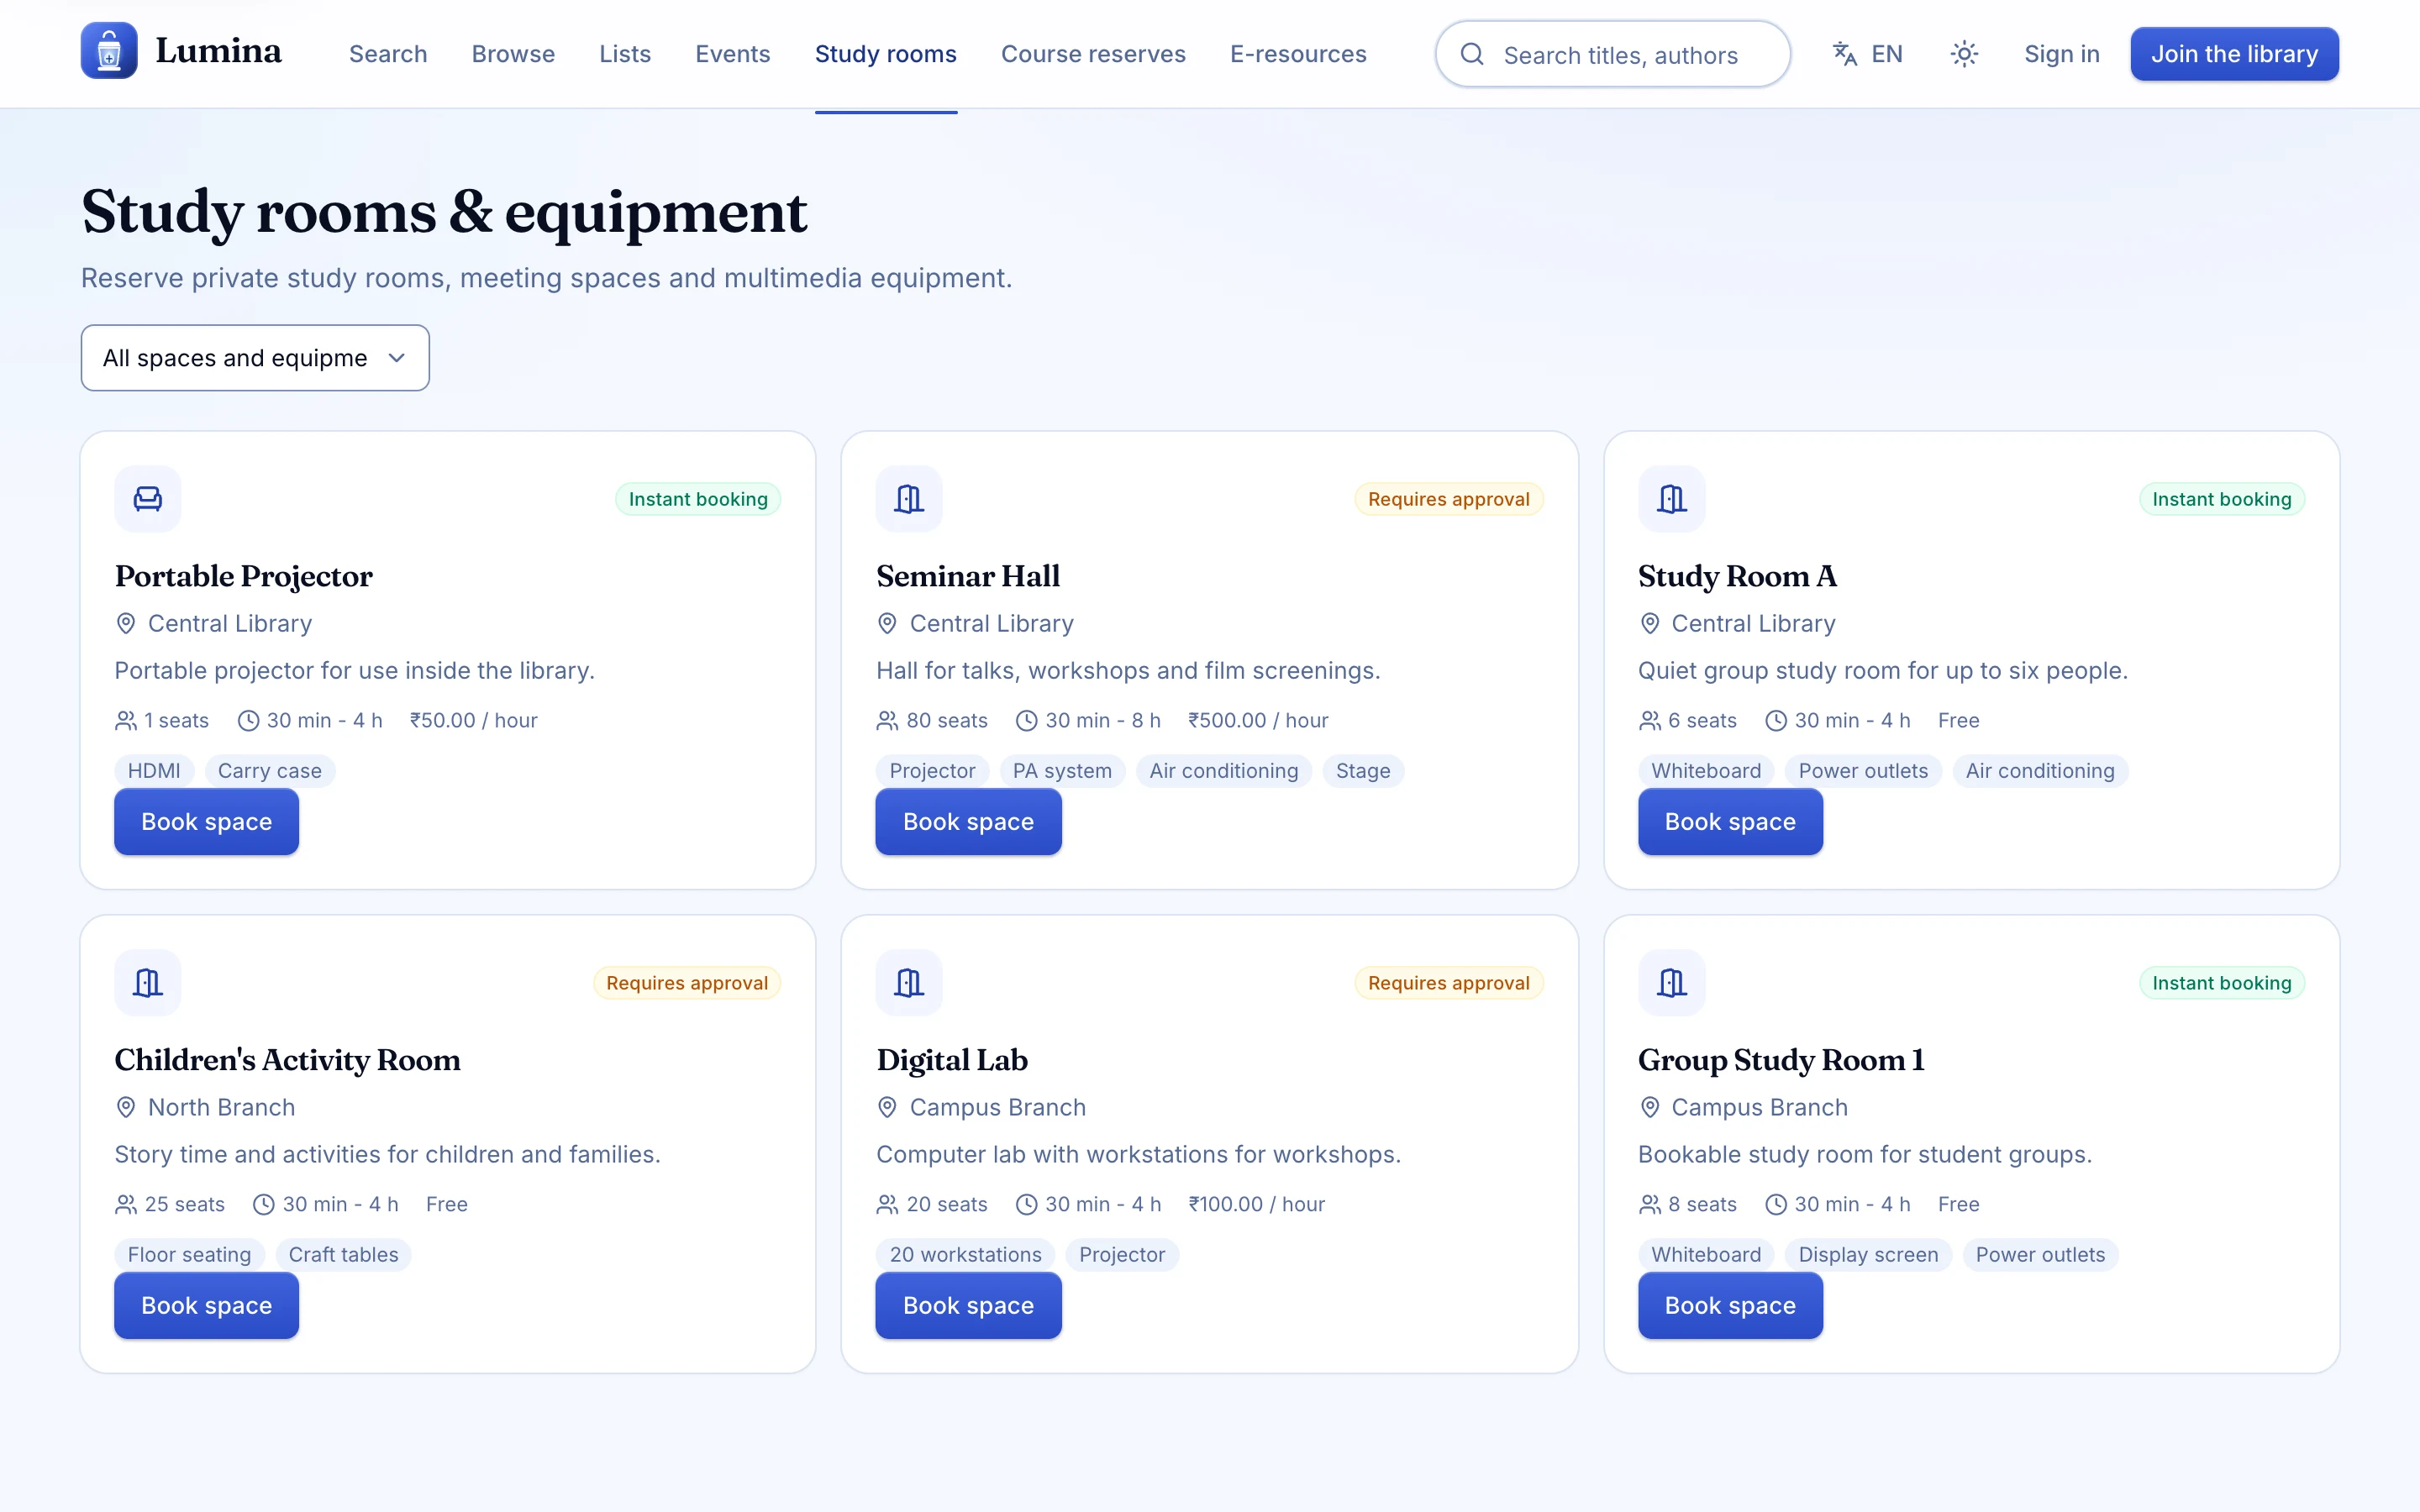Image resolution: width=2420 pixels, height=1512 pixels.
Task: Click the Study Room A door icon
Action: click(x=1671, y=499)
